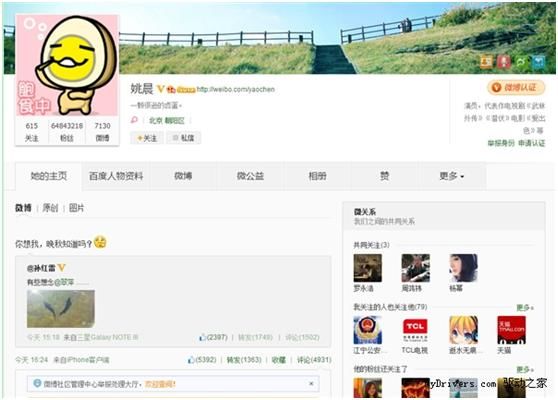Switch to the 赞 tab
Image resolution: width=558 pixels, height=400 pixels.
tap(385, 176)
